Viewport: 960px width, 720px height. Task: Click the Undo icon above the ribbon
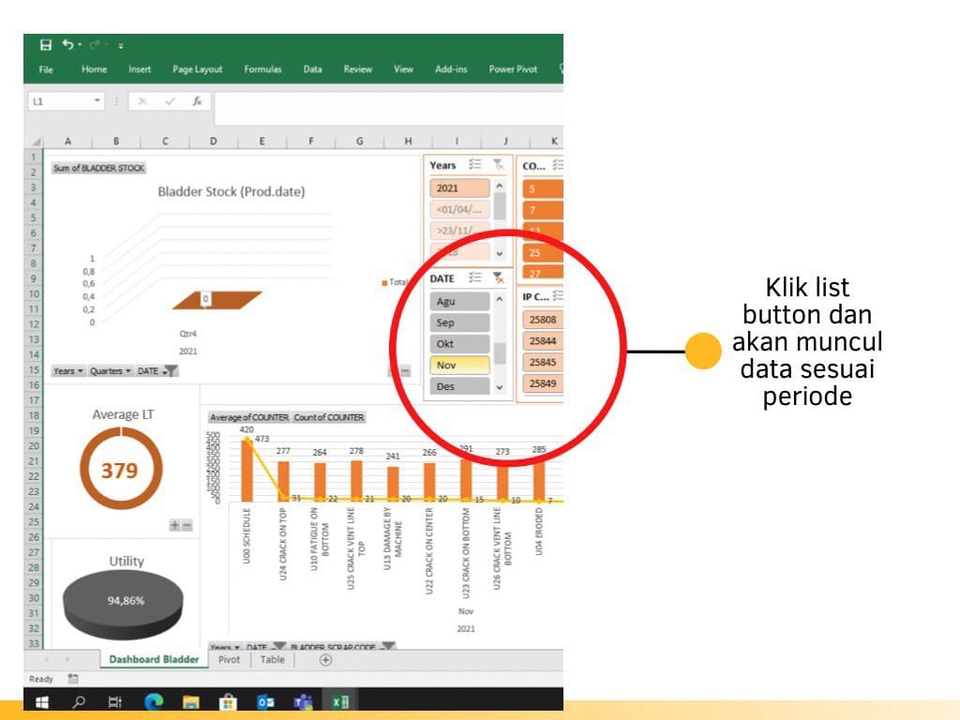click(66, 43)
